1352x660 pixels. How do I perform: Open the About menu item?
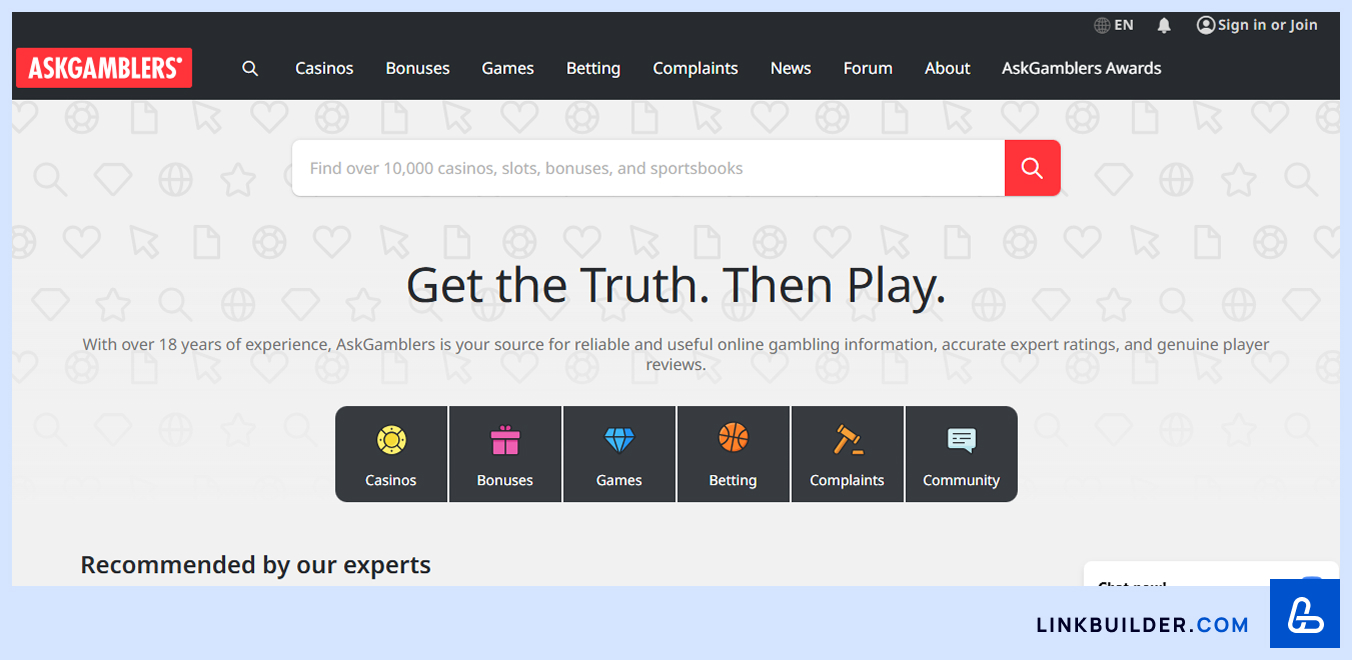click(947, 68)
